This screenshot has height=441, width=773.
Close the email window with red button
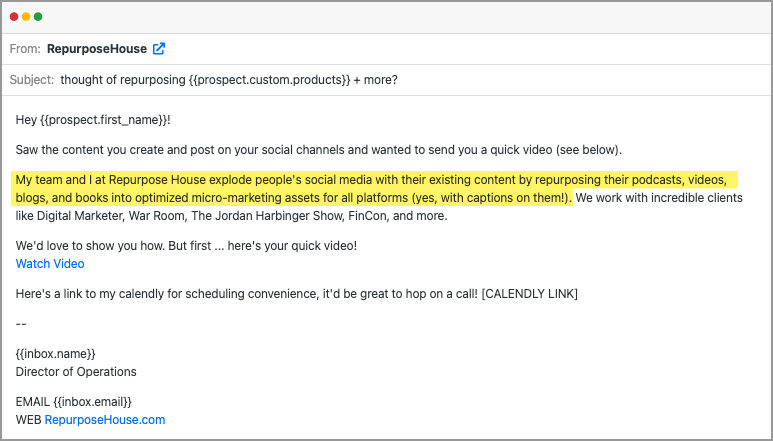pos(14,17)
